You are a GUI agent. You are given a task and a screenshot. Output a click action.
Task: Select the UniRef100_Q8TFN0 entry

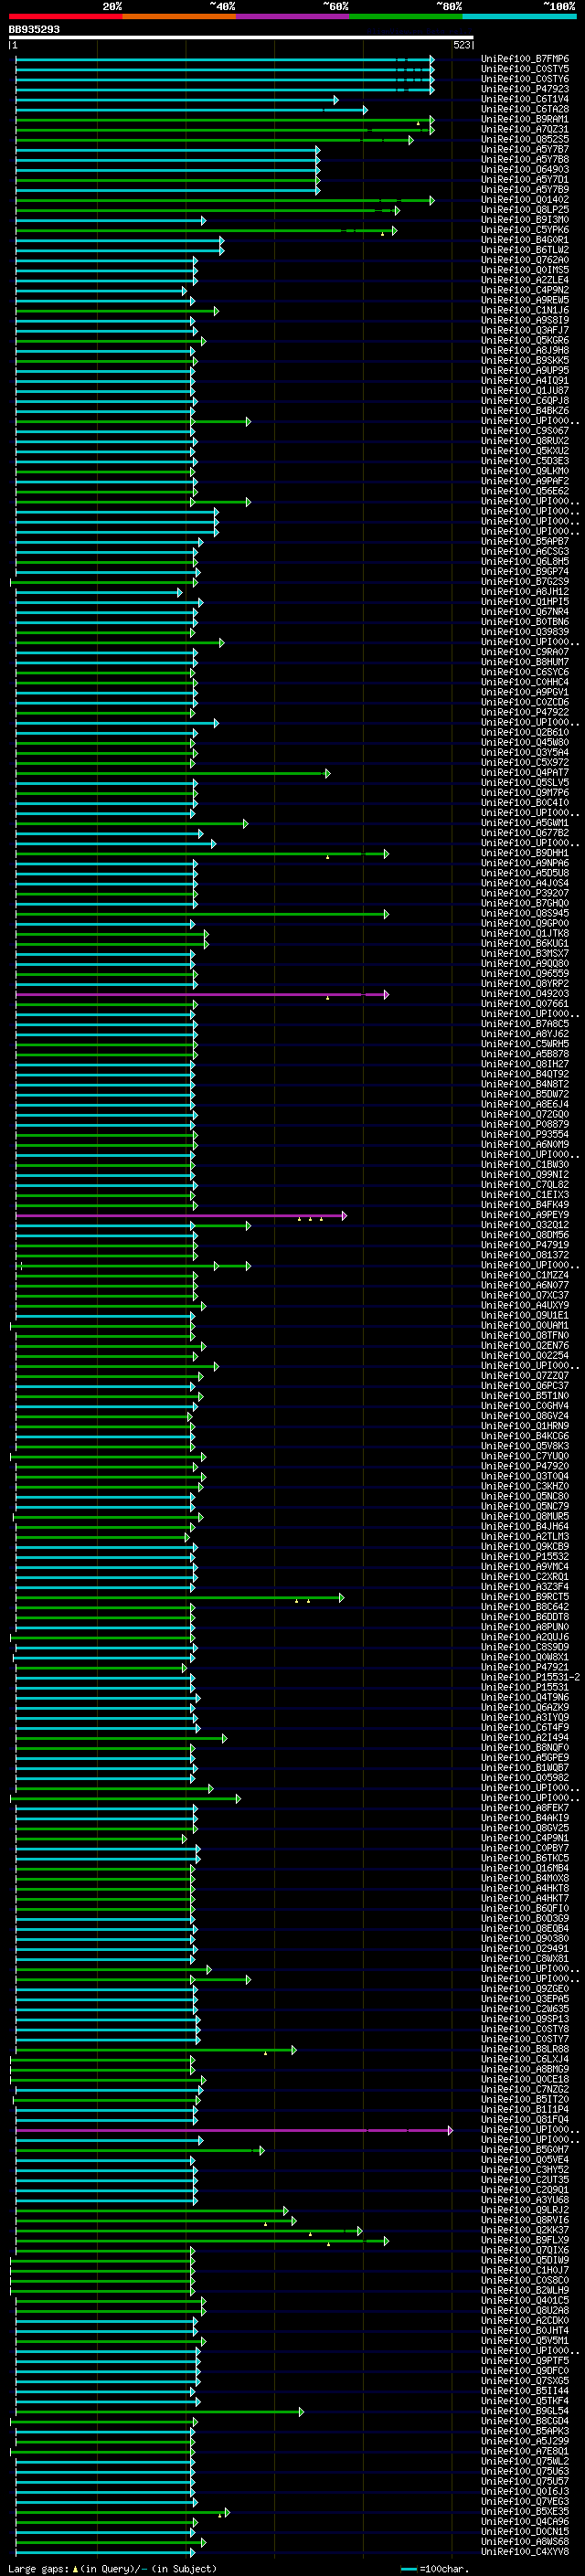[525, 1335]
